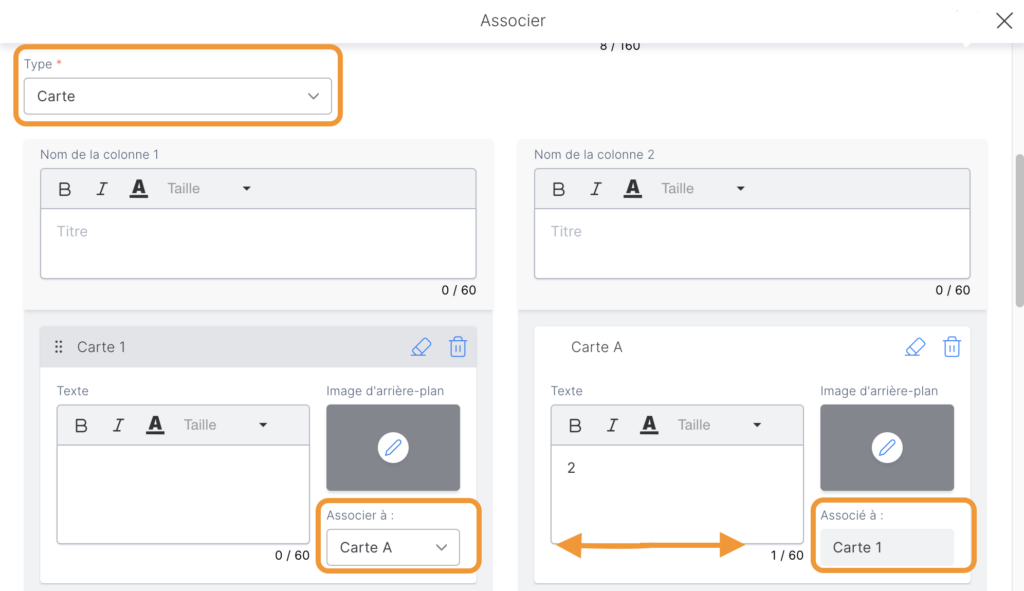Screen dimensions: 1024x591
Task: Open the Associer à dropdown on Carte 1
Action: (x=393, y=547)
